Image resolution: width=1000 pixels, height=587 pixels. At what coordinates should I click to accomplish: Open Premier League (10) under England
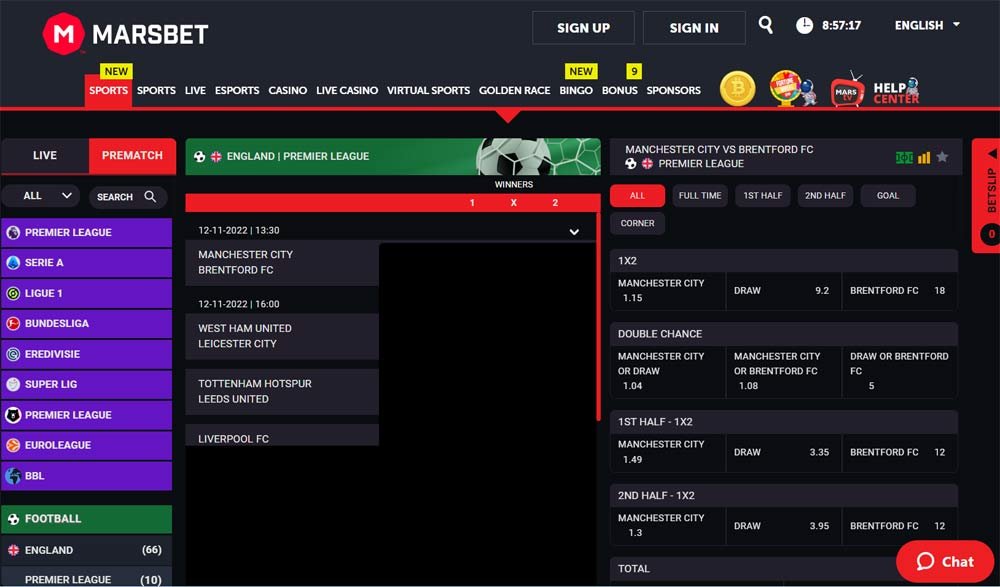point(87,578)
